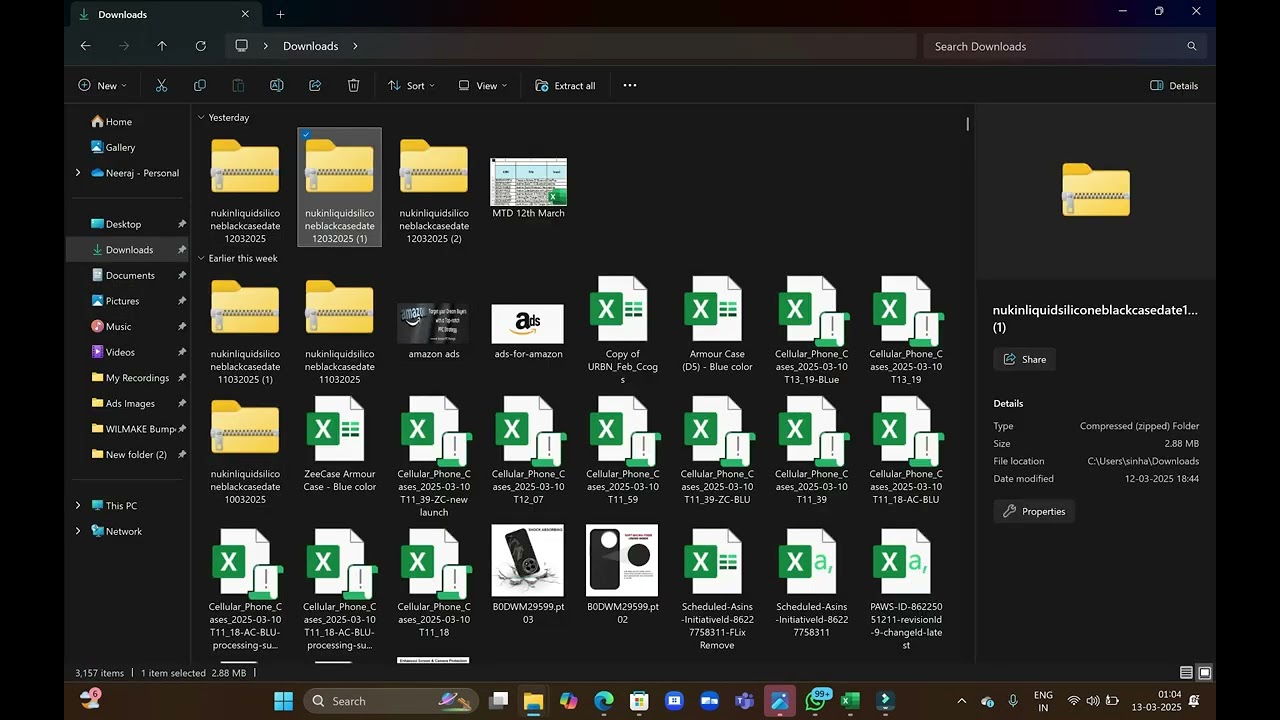Click the Rename icon in toolbar
Screen dimensions: 1280x720
[x=277, y=86]
